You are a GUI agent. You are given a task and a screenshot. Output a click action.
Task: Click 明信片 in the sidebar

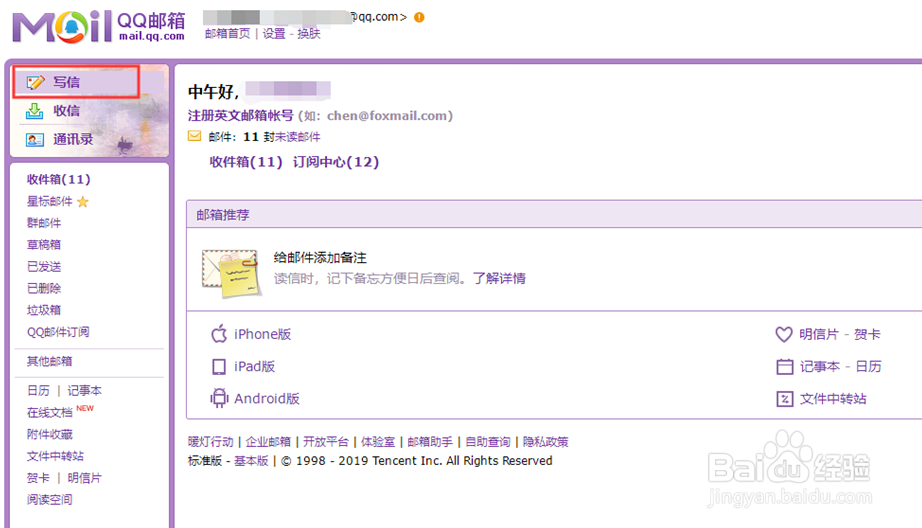(85, 478)
